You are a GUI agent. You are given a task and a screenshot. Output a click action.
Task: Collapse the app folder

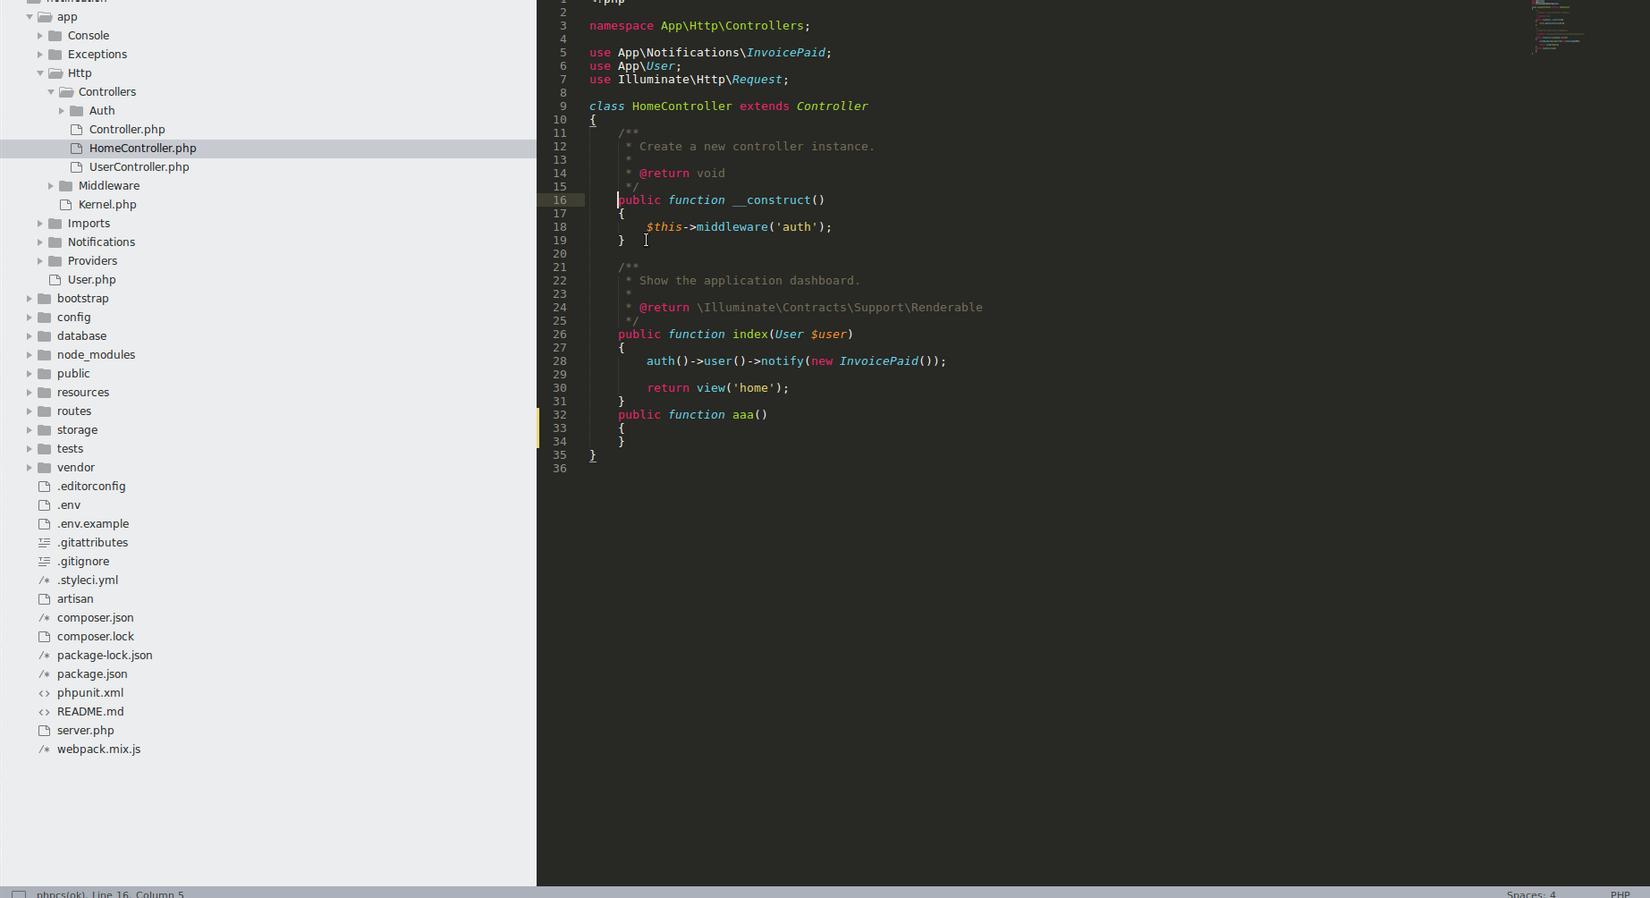[29, 17]
